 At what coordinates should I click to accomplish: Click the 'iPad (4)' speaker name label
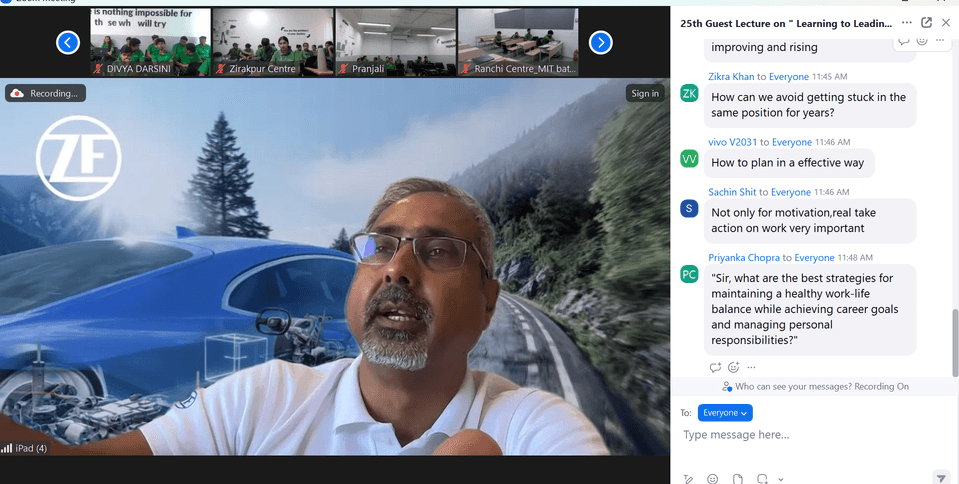[31, 448]
